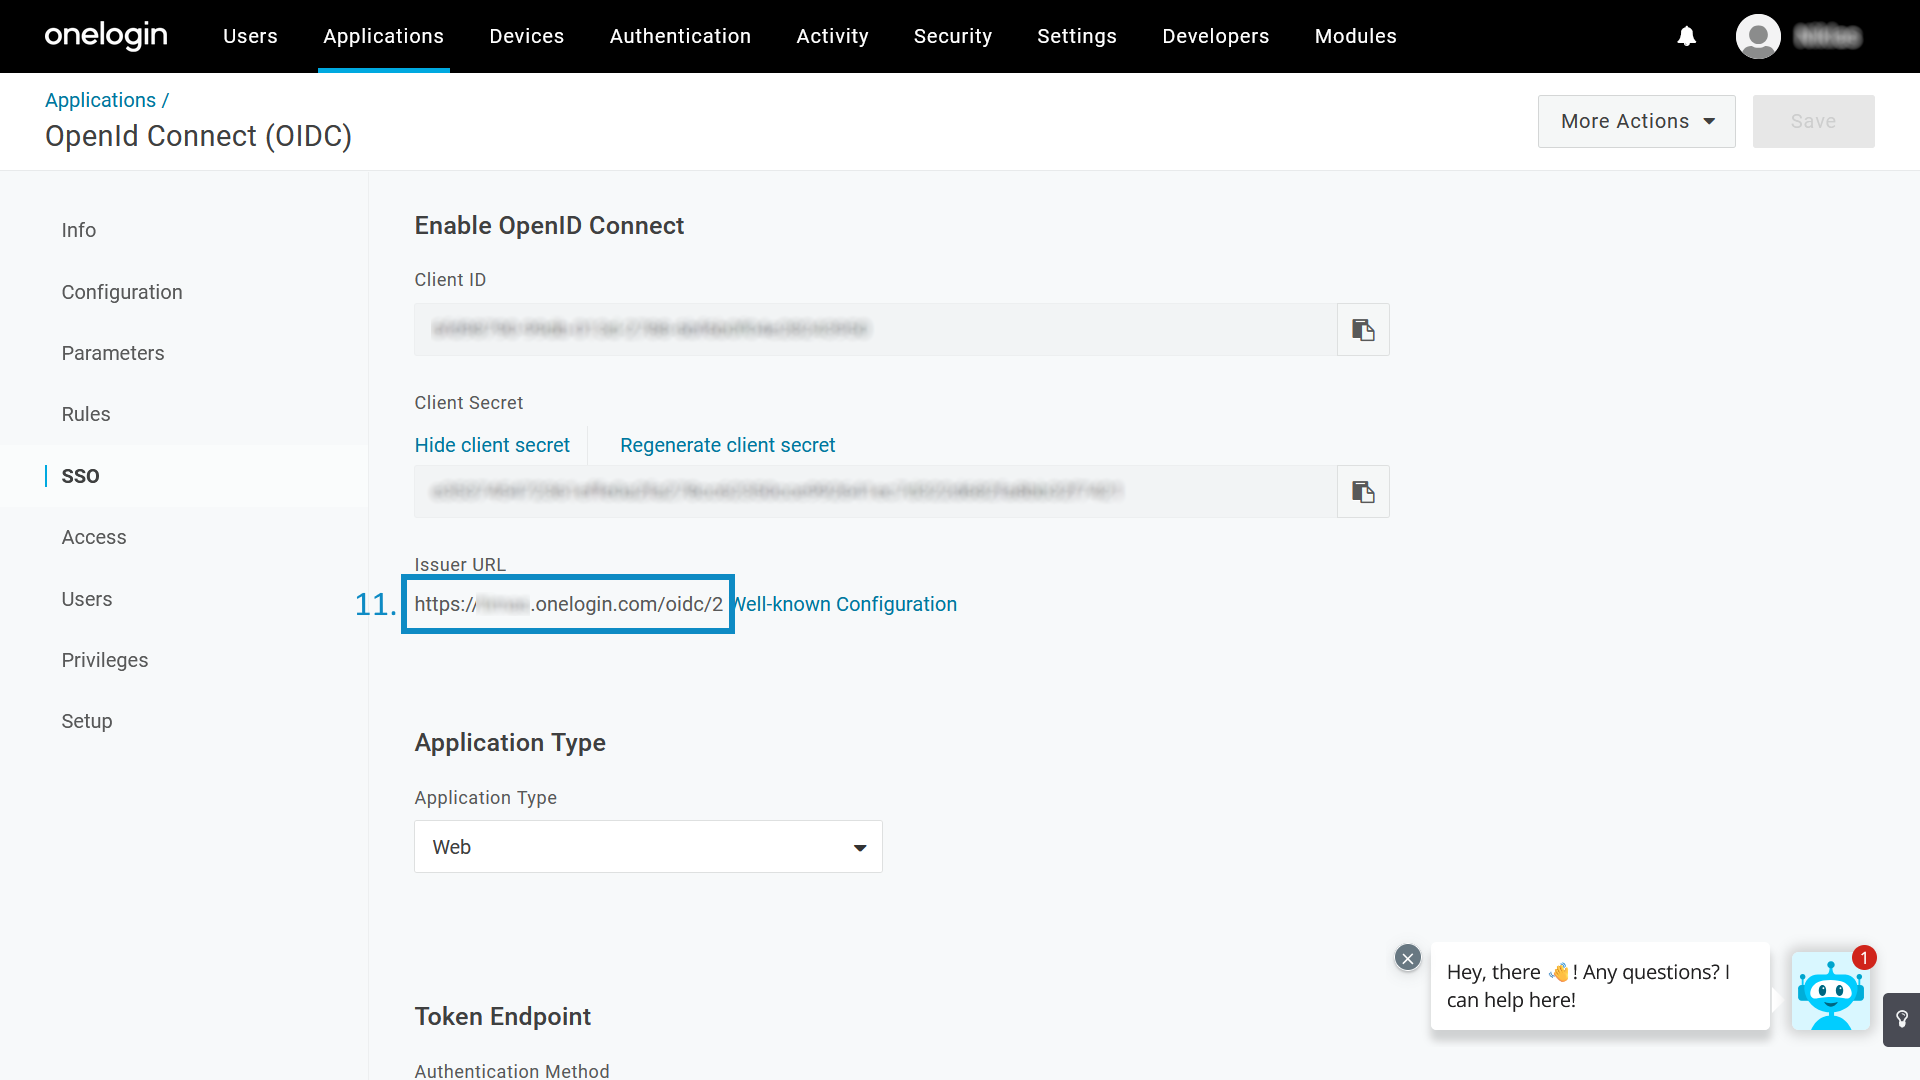Switch to the Users sidebar tab
1920x1080 pixels.
tap(87, 599)
